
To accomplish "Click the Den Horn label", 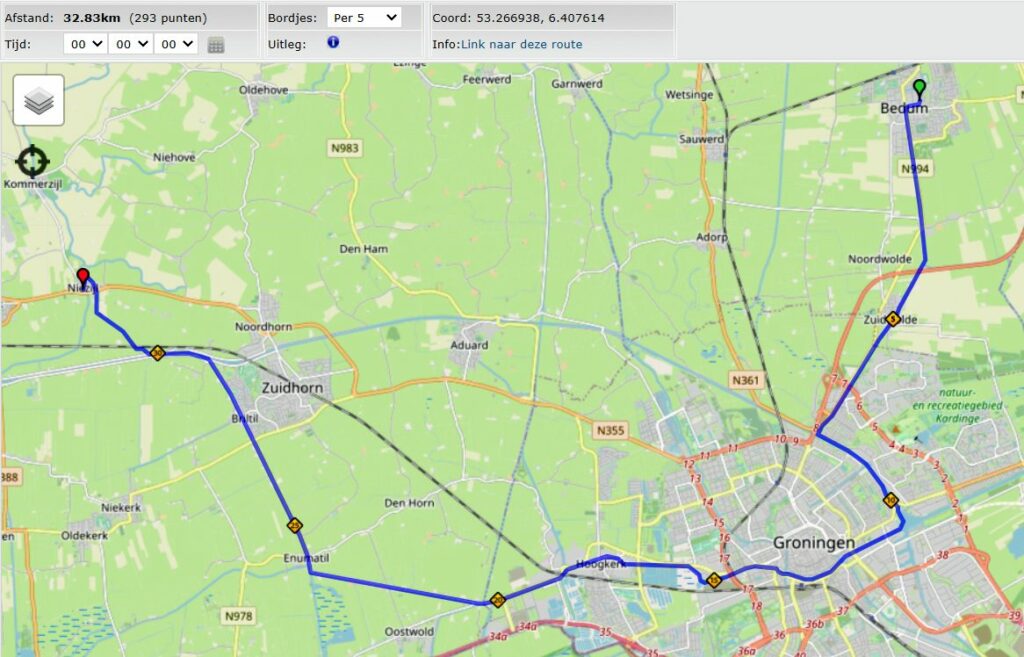I will (409, 503).
